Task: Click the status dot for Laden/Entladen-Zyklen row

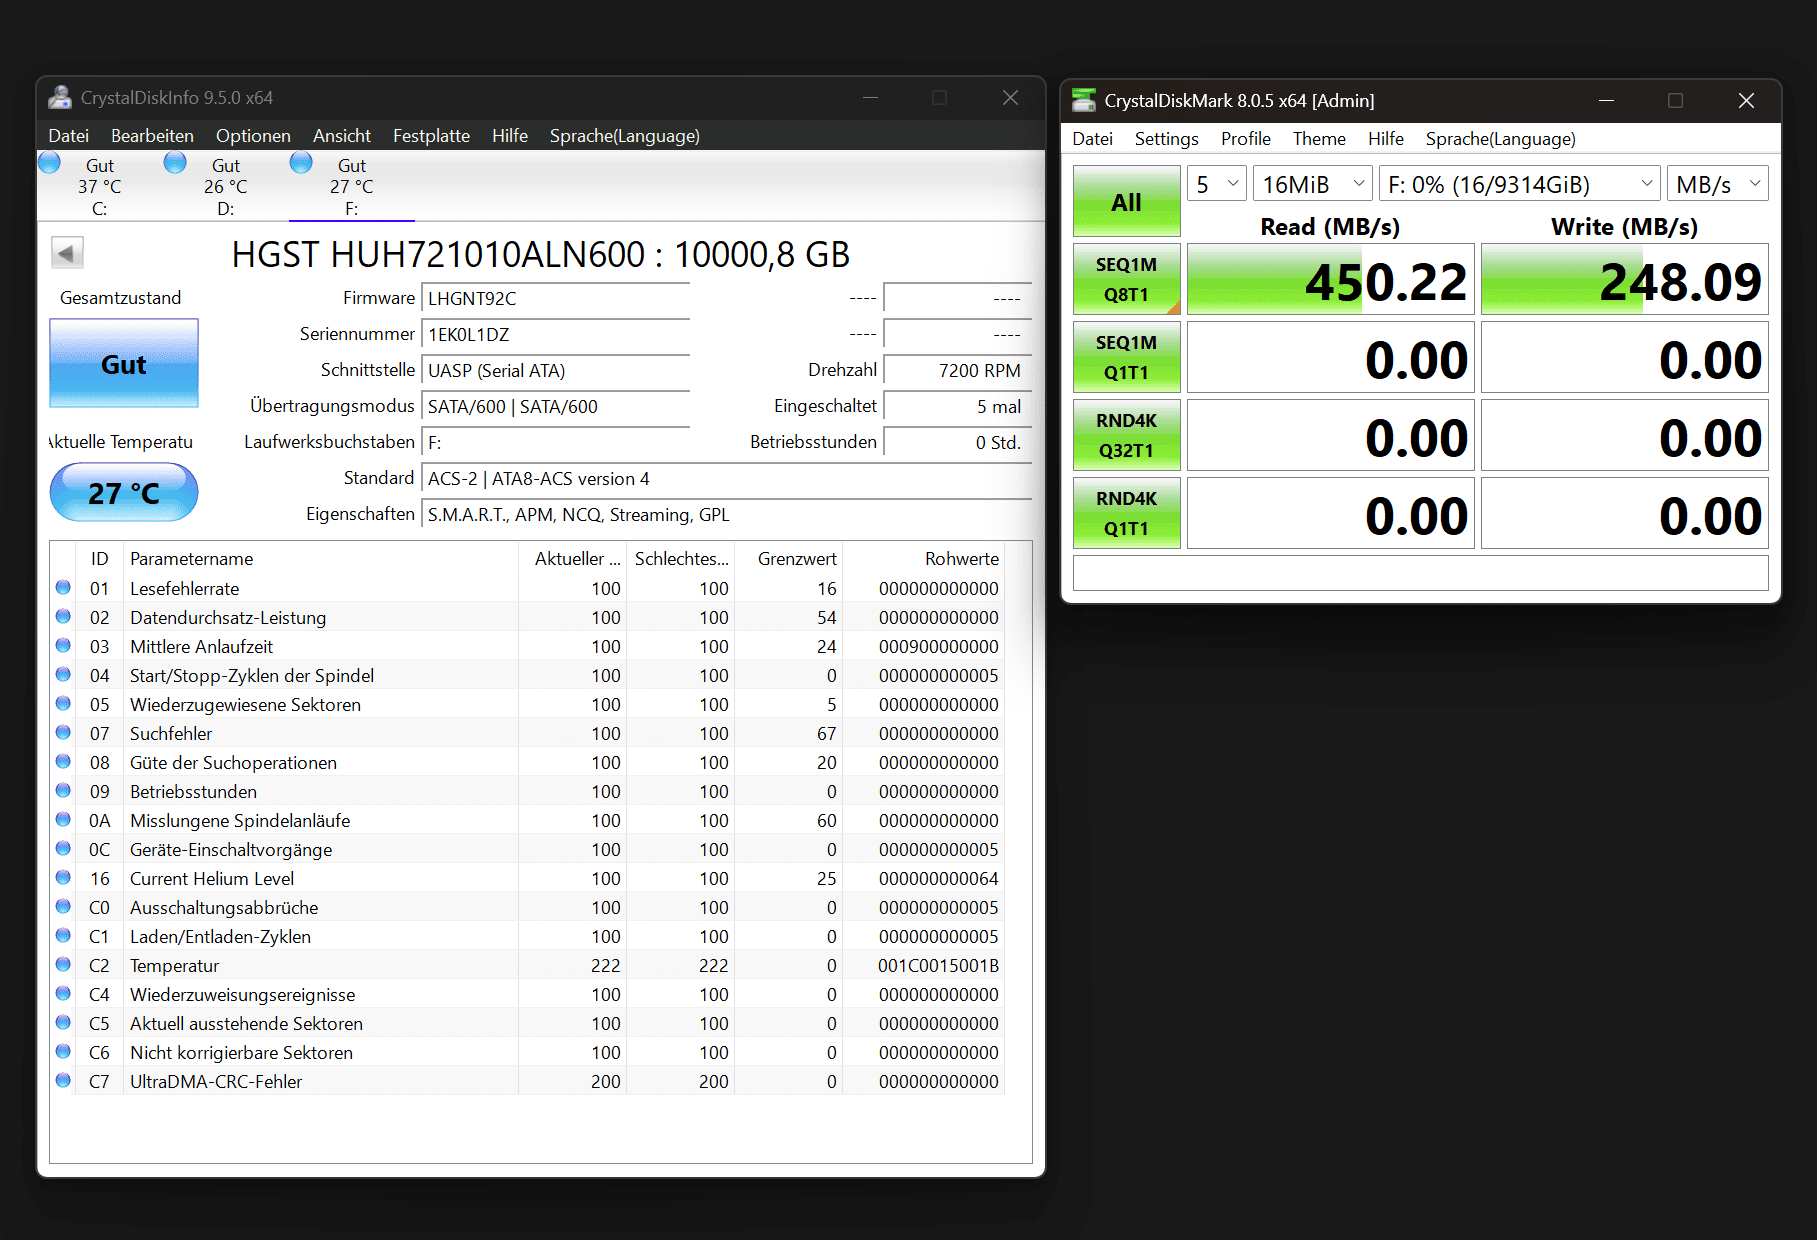Action: (63, 936)
